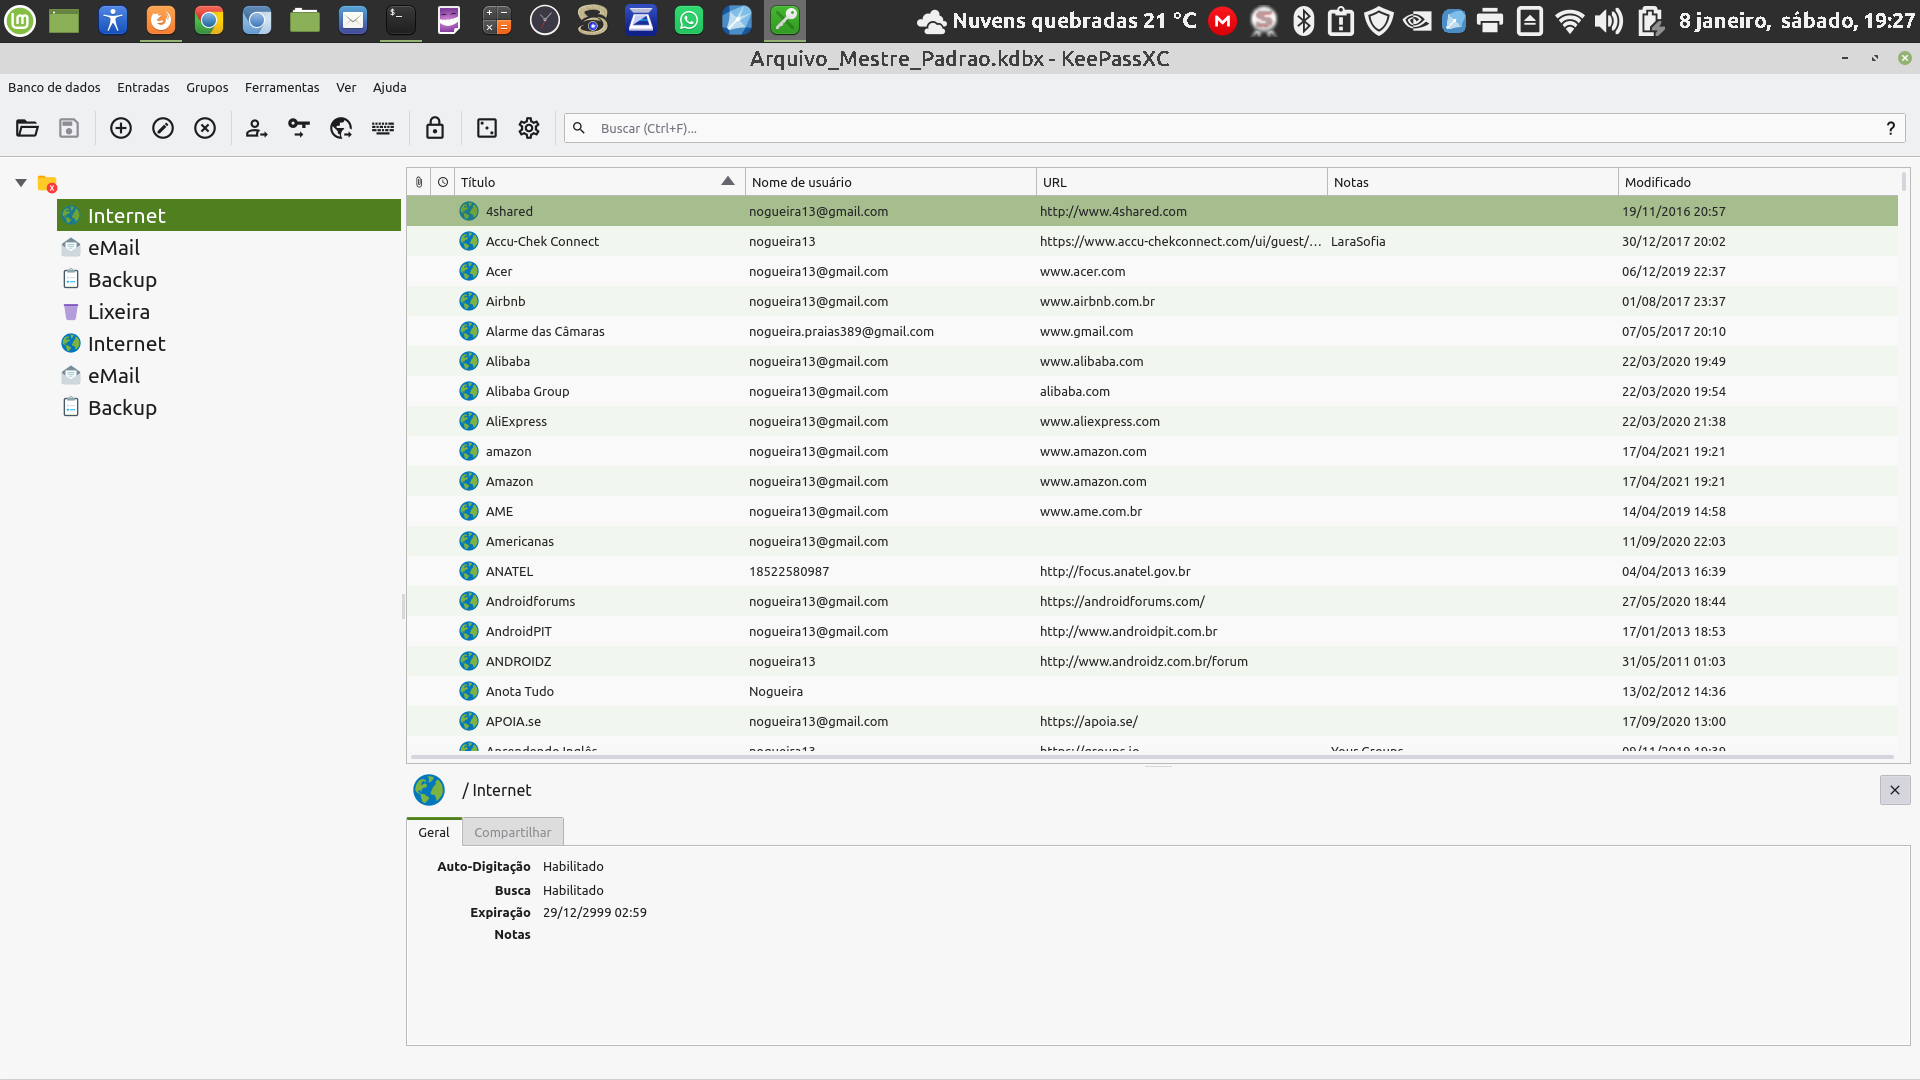This screenshot has height=1080, width=1920.
Task: Open WhatsApp panel icon
Action: point(689,20)
